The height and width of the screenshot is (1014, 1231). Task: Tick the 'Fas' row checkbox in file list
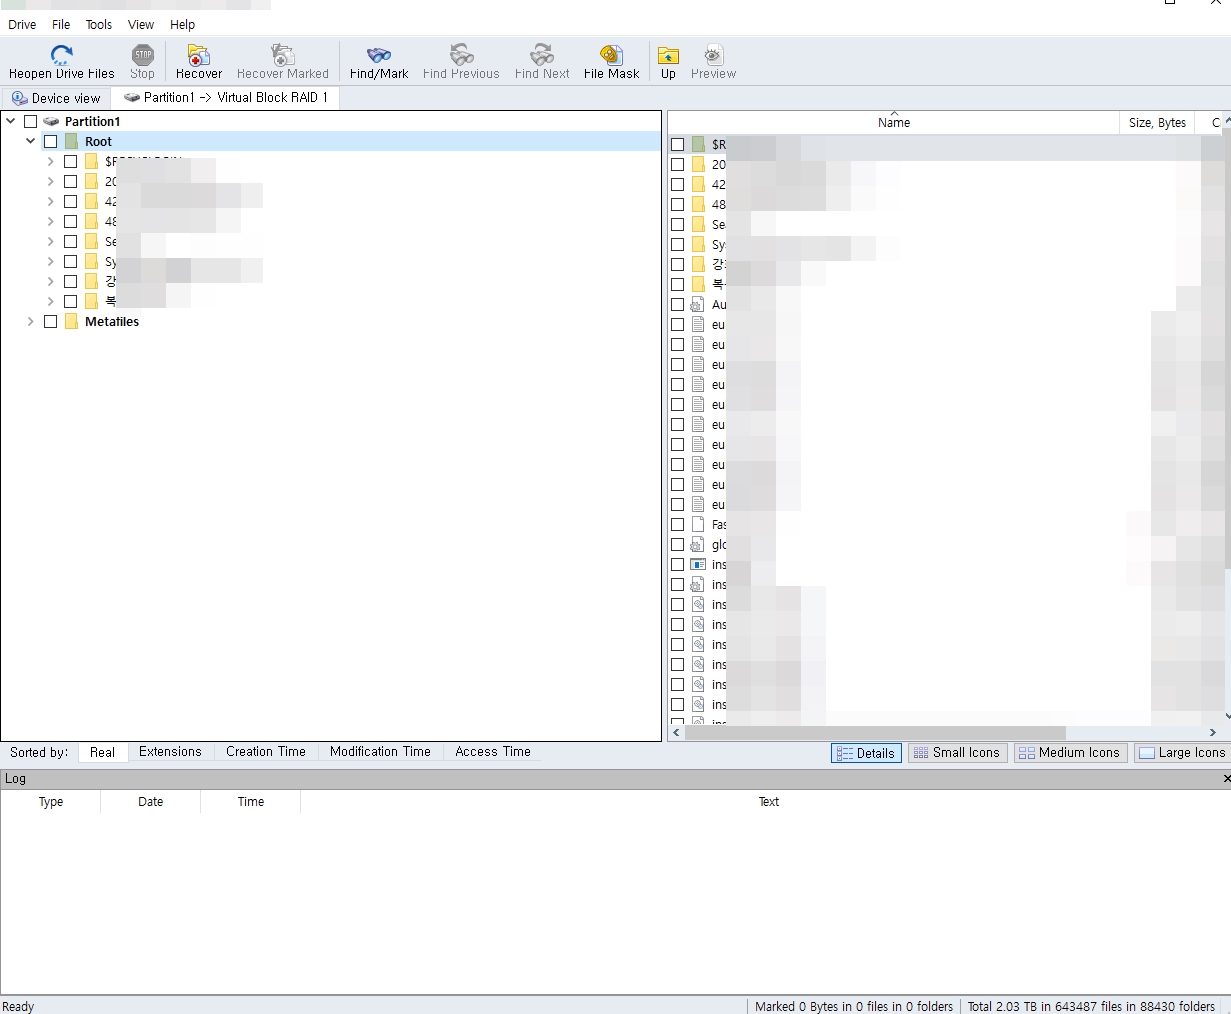(x=677, y=524)
